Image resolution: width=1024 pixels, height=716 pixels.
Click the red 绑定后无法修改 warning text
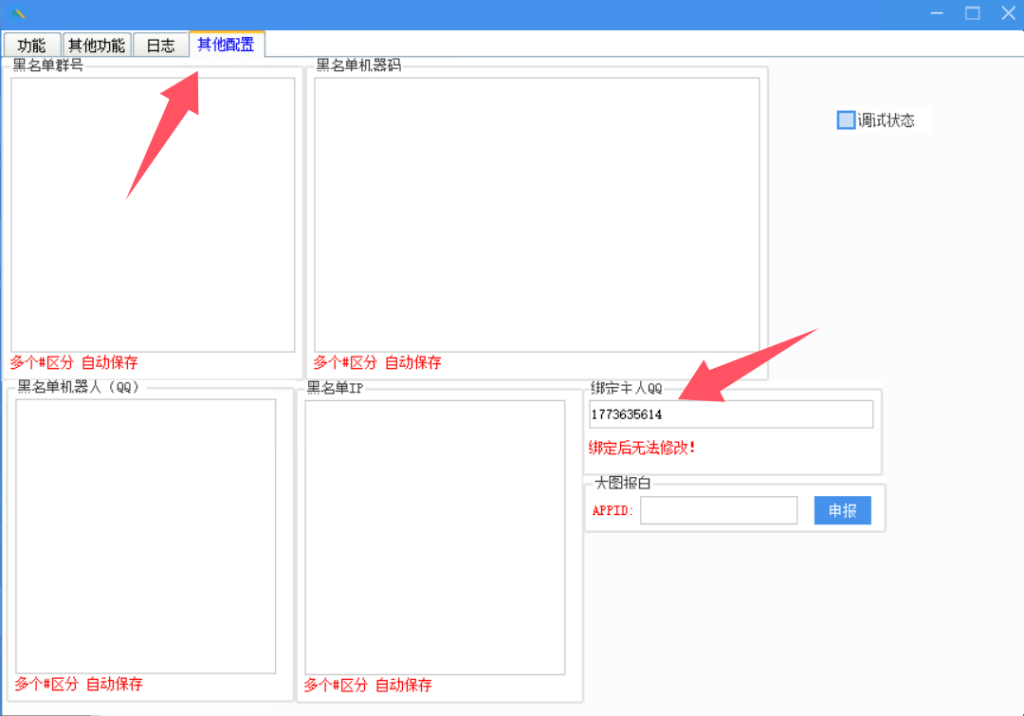click(642, 448)
